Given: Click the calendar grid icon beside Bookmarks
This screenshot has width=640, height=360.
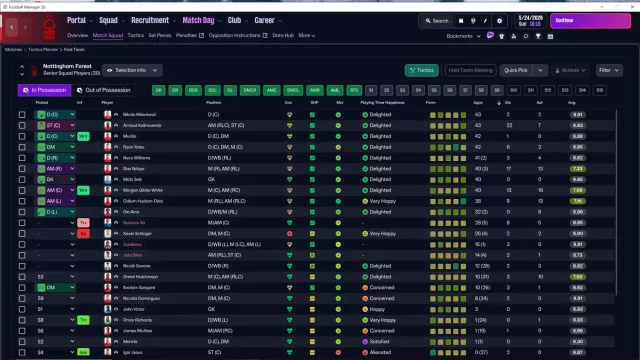Looking at the screenshot, I should point(550,36).
